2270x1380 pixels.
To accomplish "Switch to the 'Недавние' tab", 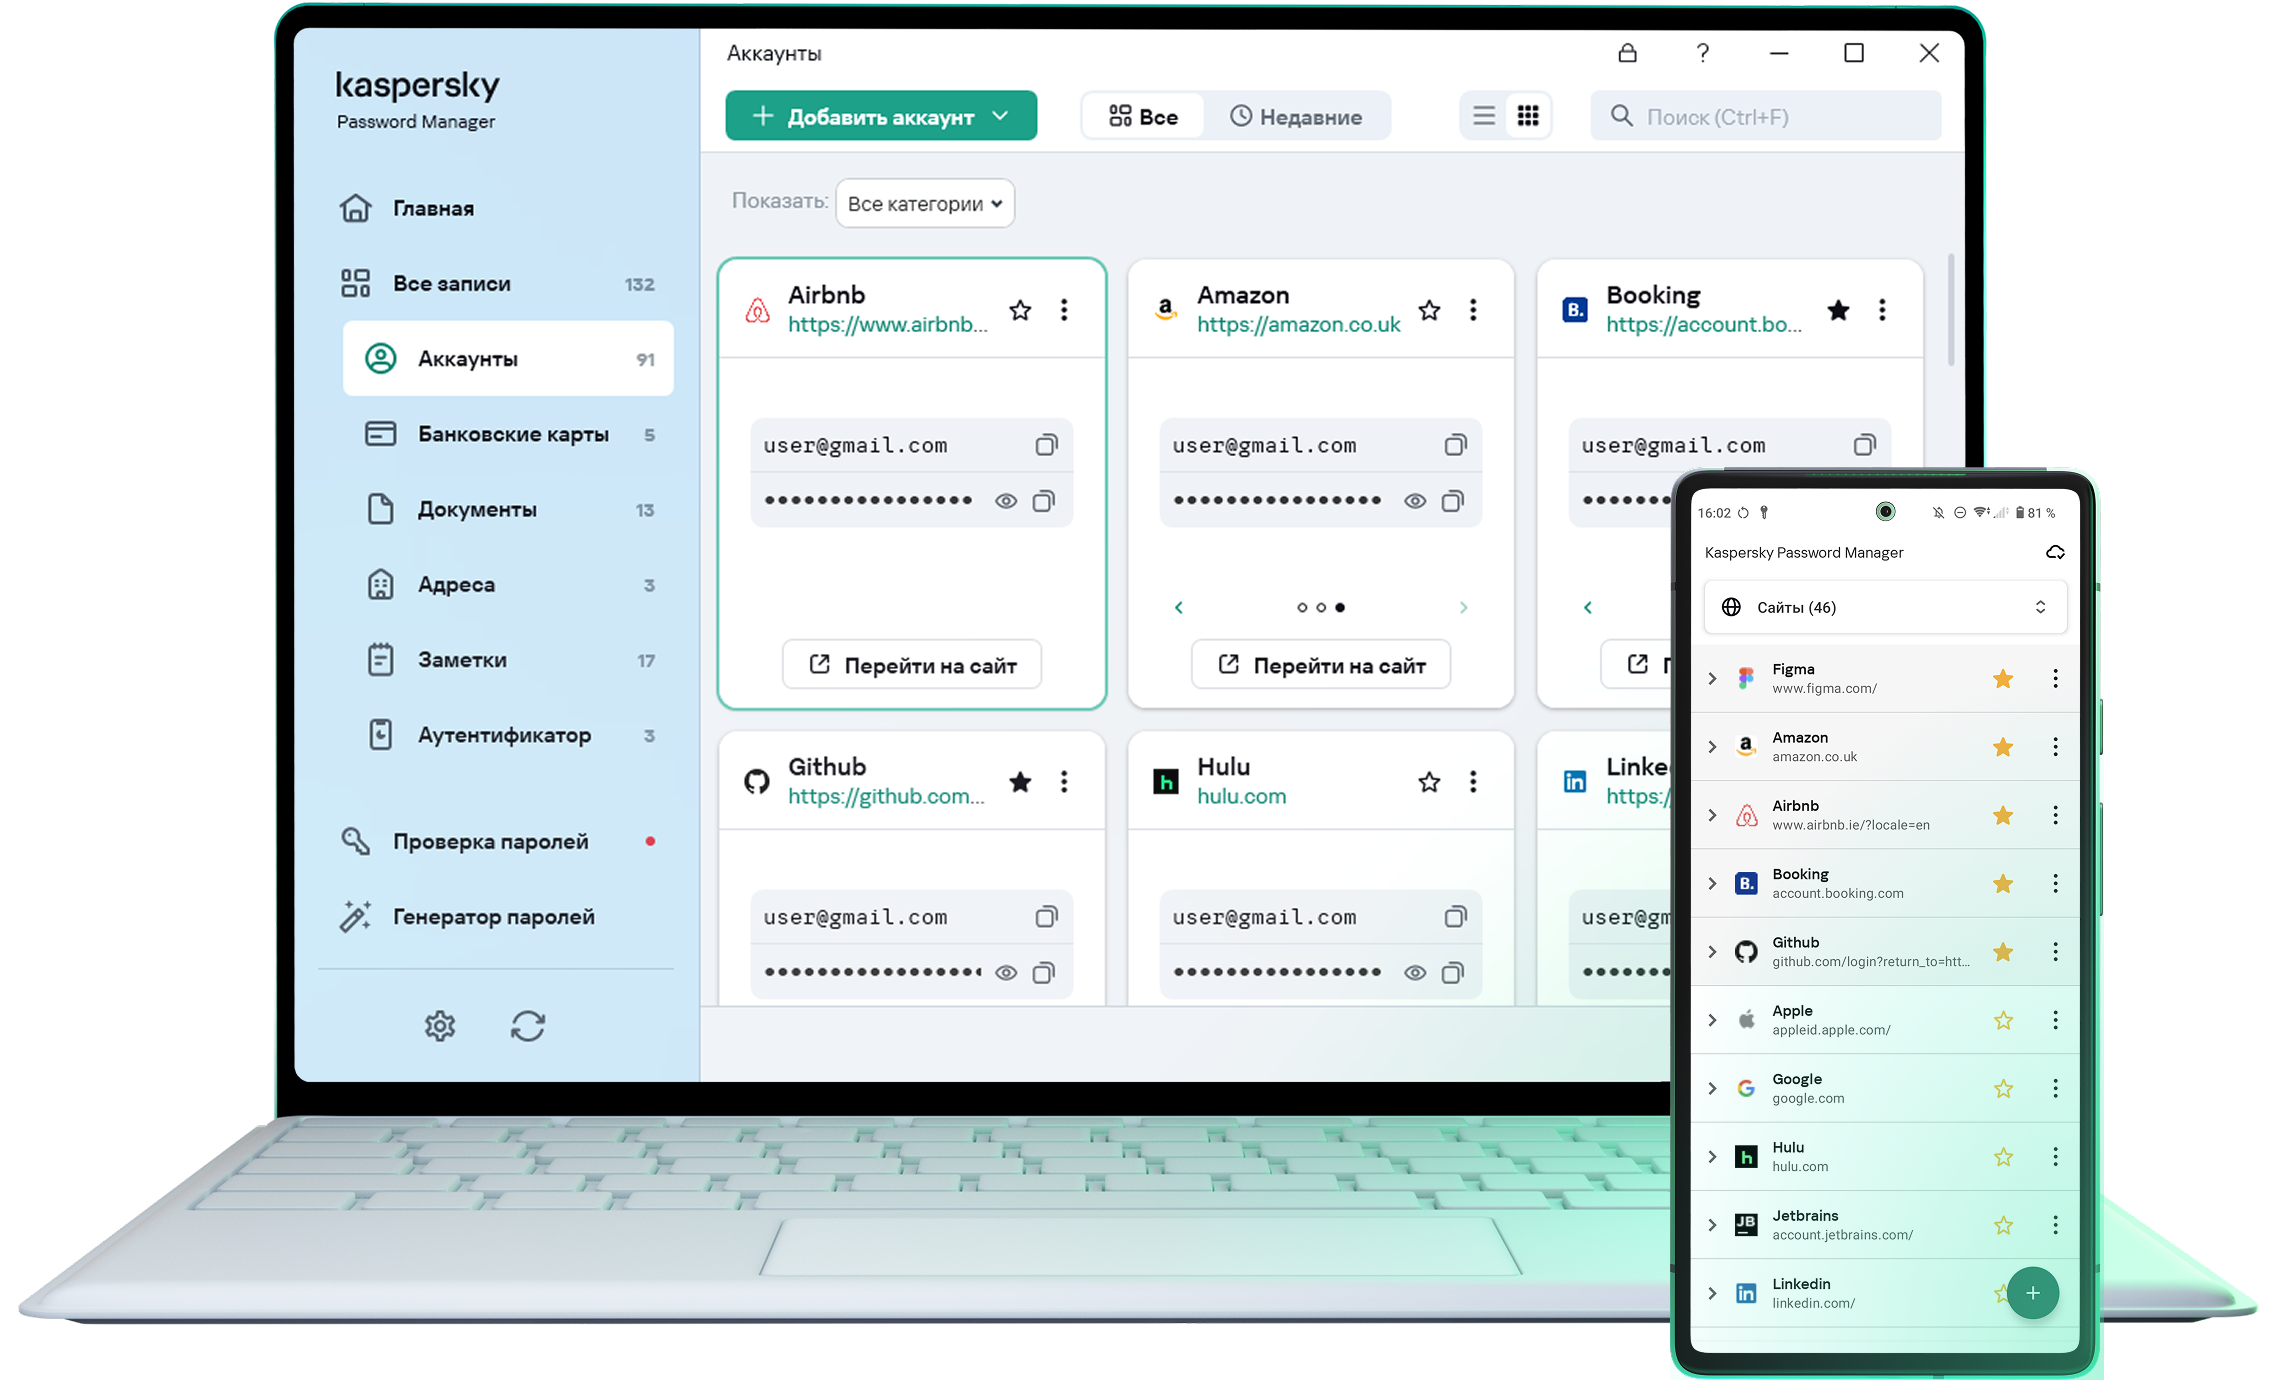I will click(x=1296, y=117).
